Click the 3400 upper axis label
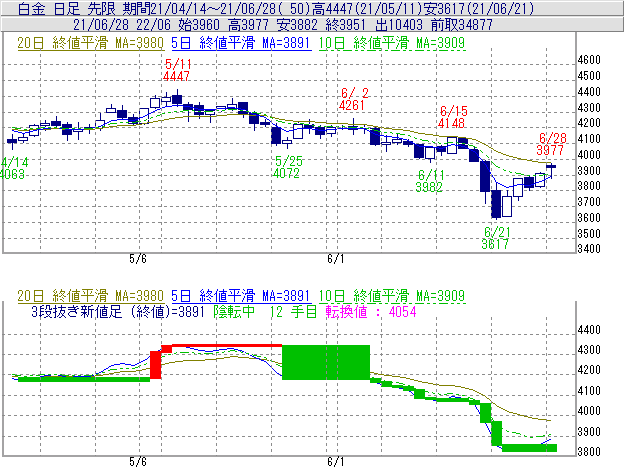Image resolution: width=624 pixels, height=473 pixels. (x=589, y=249)
